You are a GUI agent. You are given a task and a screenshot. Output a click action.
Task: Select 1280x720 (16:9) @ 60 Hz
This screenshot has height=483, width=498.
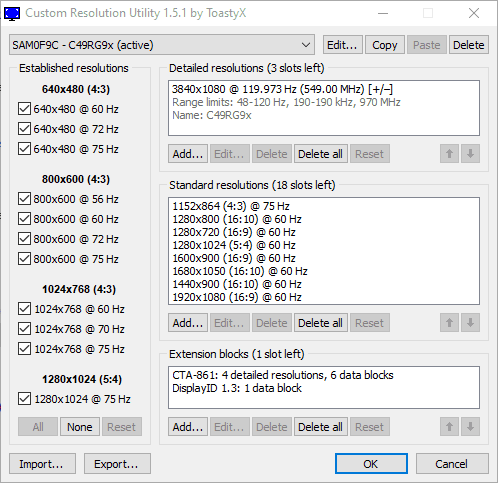coord(324,232)
